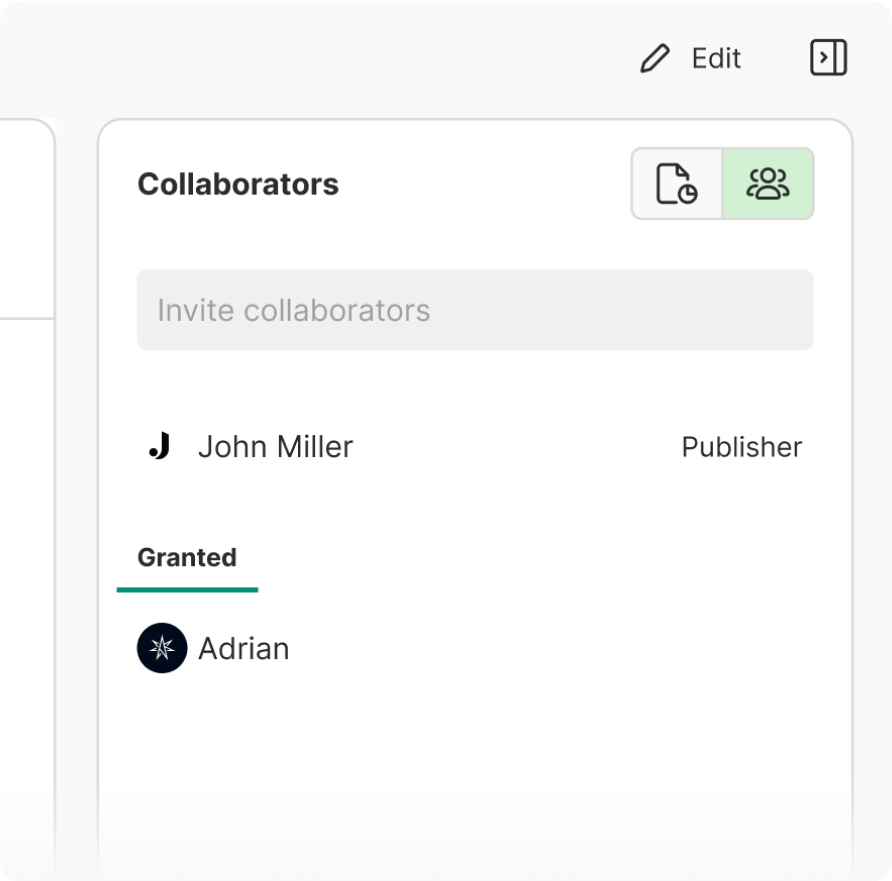Click Adrian's dark star avatar
The image size is (892, 881).
click(x=162, y=648)
